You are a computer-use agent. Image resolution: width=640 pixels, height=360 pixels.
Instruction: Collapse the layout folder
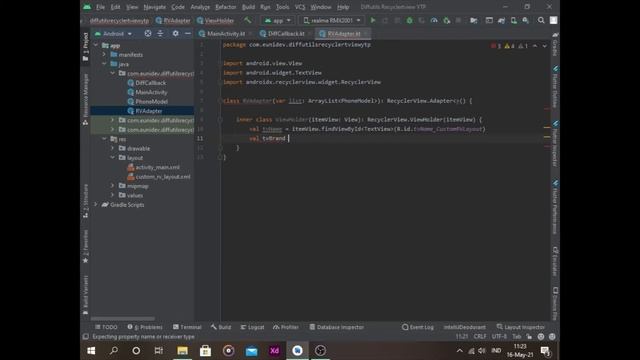pyautogui.click(x=113, y=158)
